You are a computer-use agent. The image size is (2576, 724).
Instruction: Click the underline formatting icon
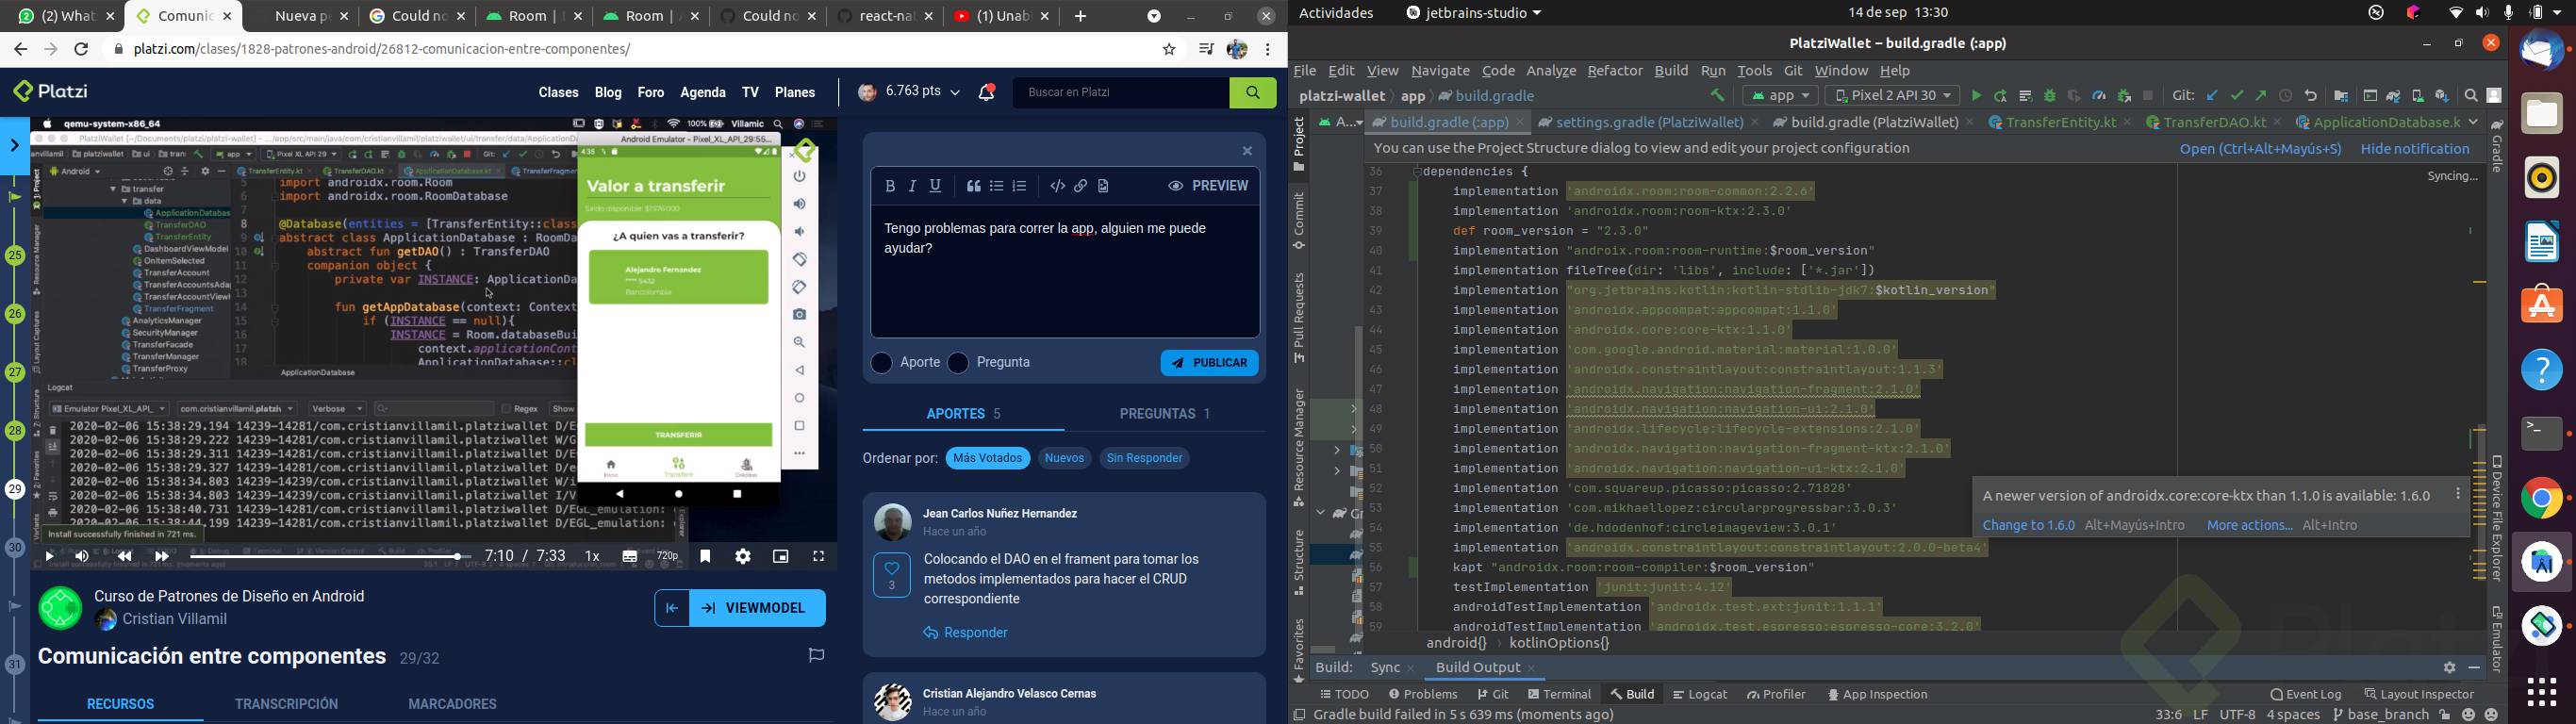(x=936, y=186)
